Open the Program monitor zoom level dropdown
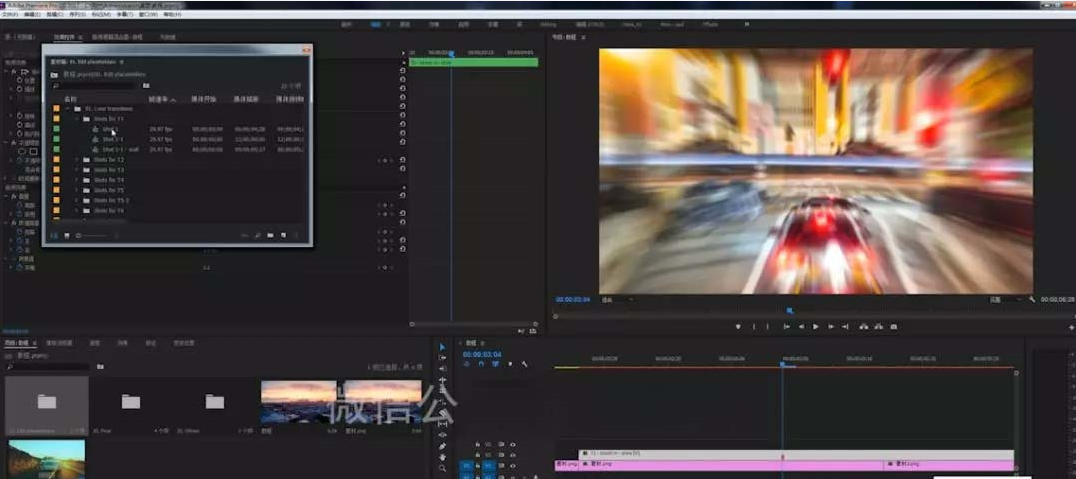The image size is (1076, 479). click(616, 300)
